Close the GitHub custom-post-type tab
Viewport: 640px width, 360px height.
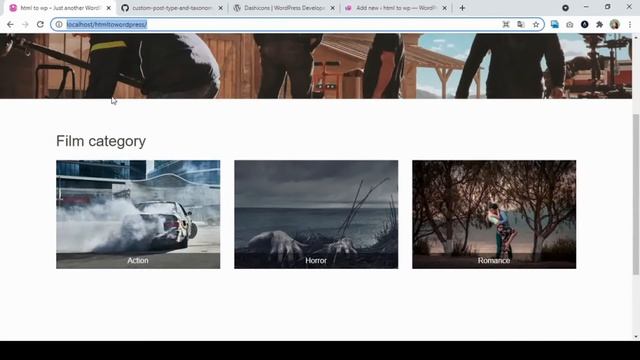(220, 8)
